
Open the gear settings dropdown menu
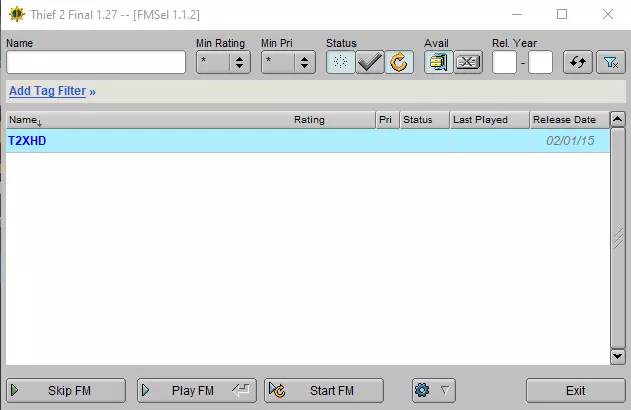(434, 390)
